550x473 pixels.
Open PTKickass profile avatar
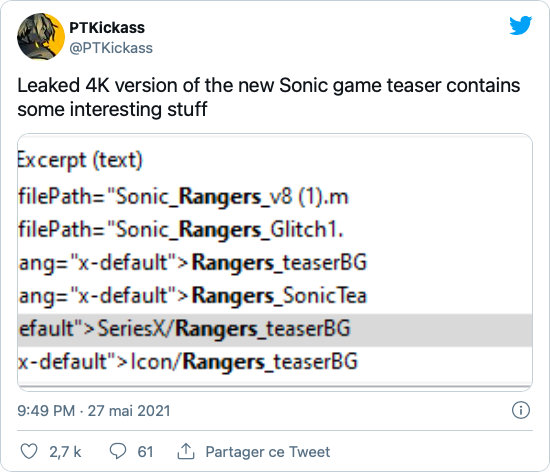[41, 36]
